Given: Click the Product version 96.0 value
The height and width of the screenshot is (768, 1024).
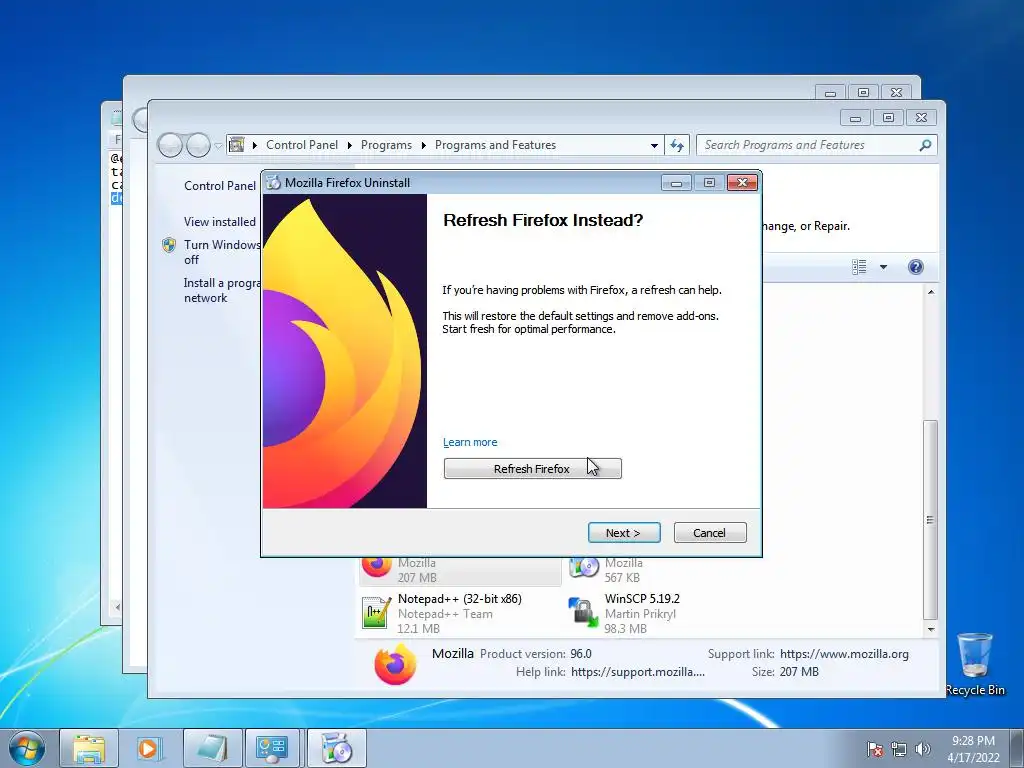Looking at the screenshot, I should point(581,654).
